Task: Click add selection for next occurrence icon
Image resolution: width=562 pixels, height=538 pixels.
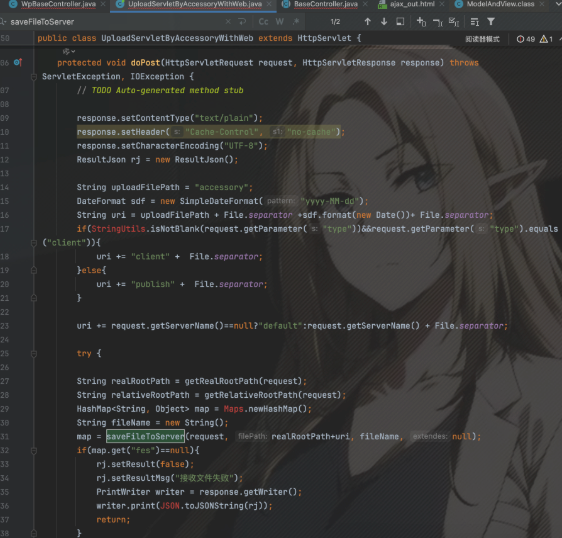Action: [x=421, y=22]
